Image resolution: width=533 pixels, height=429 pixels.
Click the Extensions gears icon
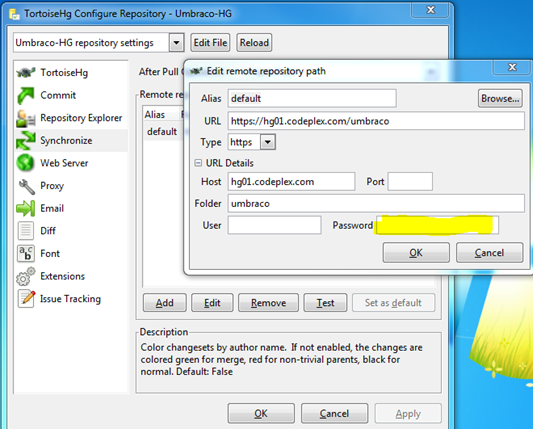[x=25, y=276]
